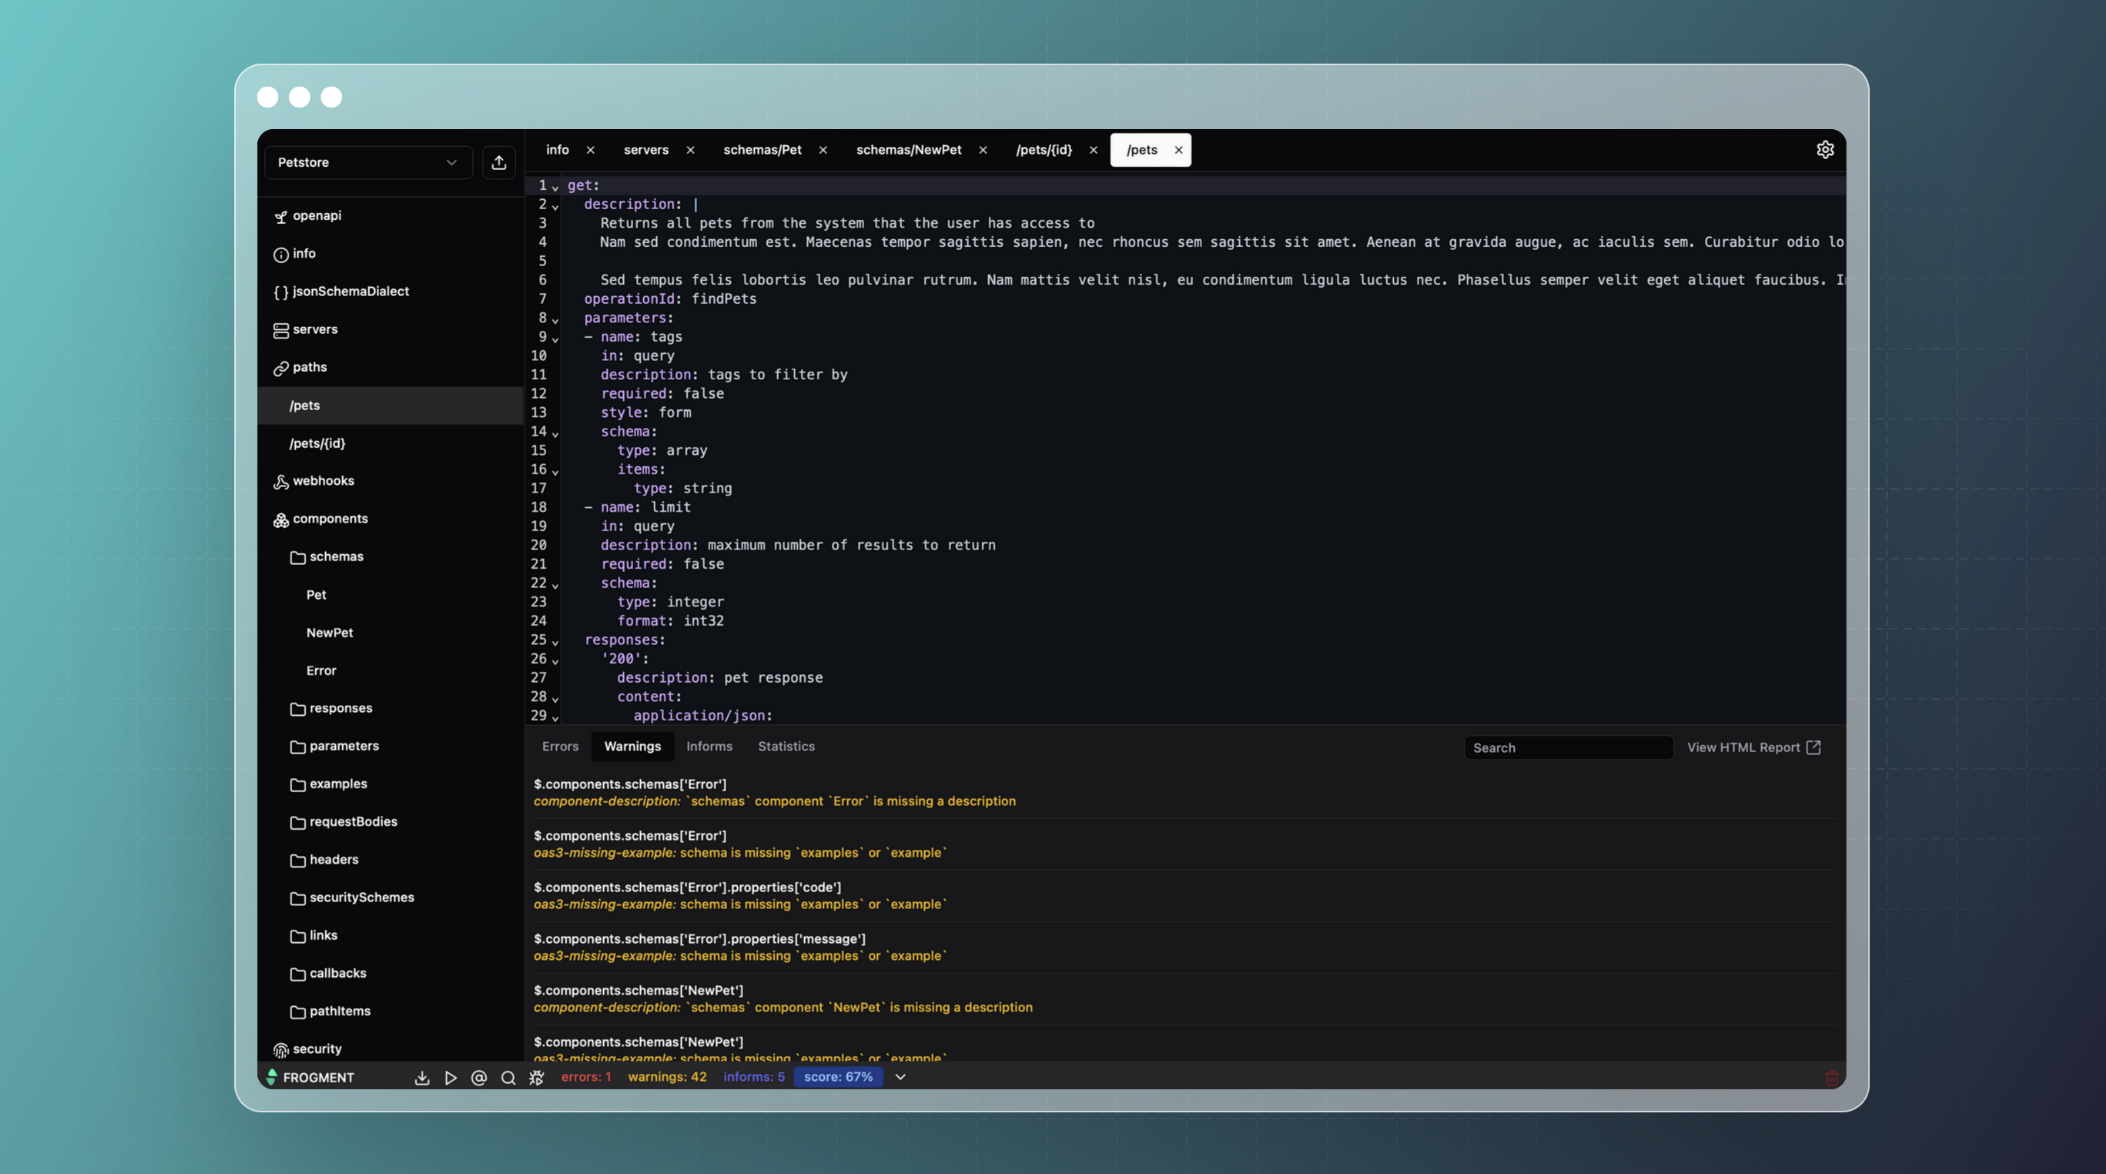Switch to the schemas/Pet tab

pyautogui.click(x=762, y=150)
